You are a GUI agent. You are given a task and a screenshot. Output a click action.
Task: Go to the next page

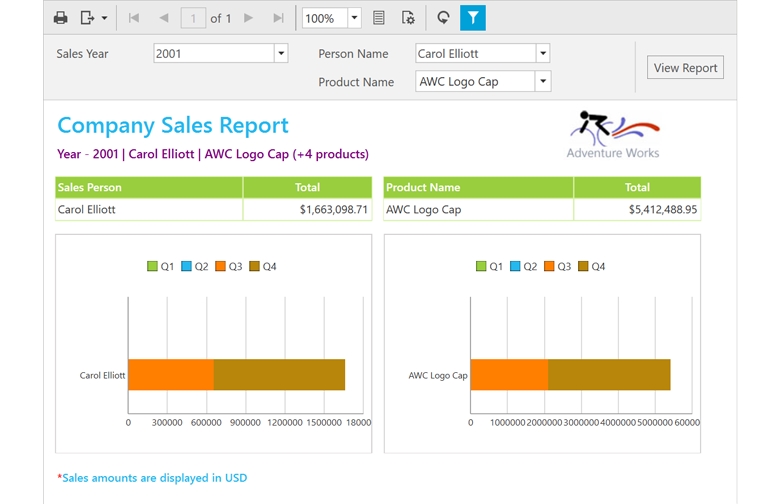click(x=249, y=18)
